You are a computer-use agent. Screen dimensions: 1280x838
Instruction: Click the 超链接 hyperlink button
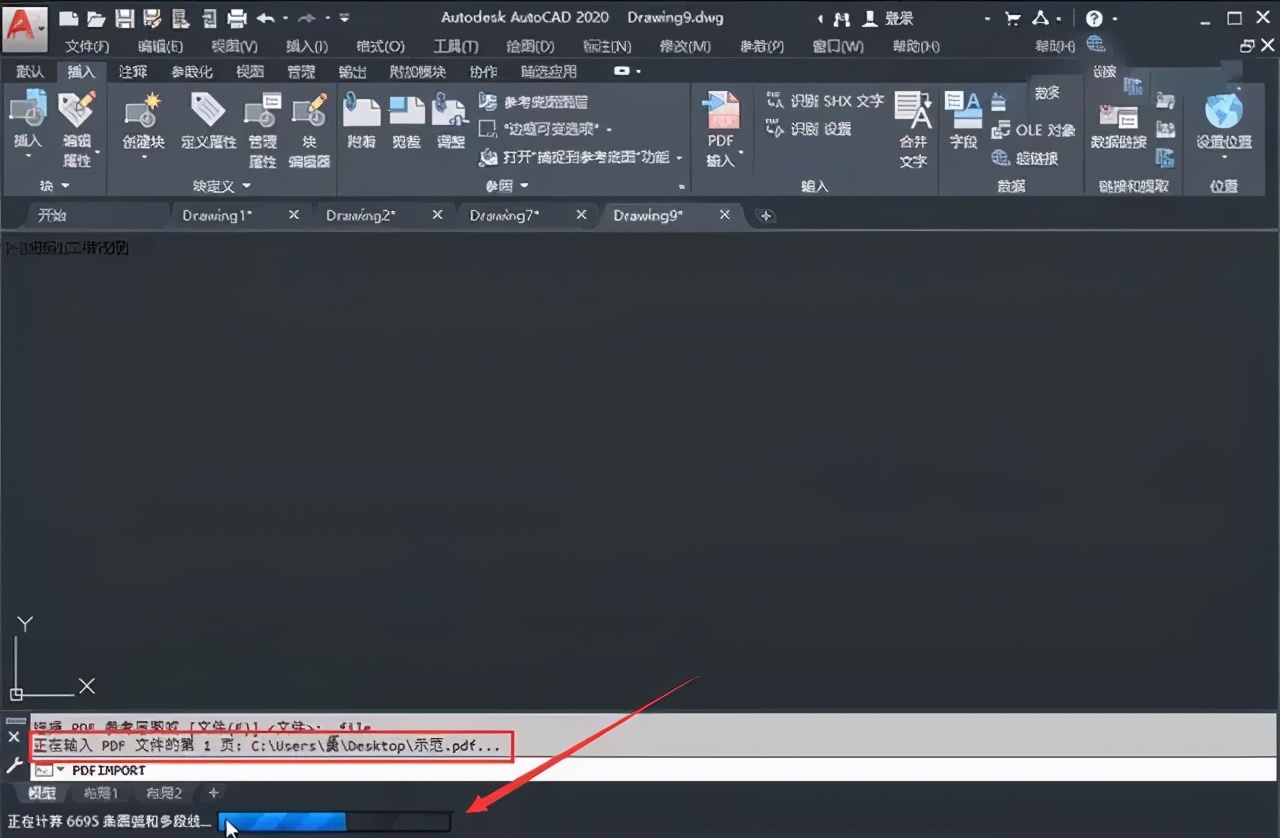(1025, 158)
